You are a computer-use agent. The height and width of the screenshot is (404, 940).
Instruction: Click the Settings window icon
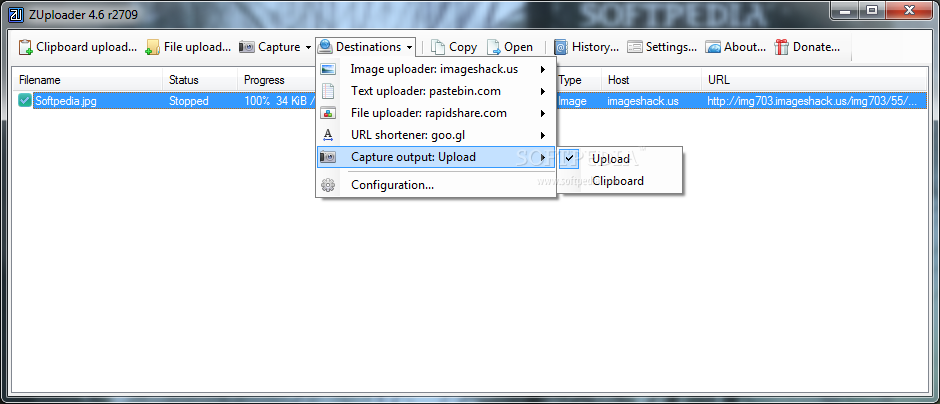(635, 47)
